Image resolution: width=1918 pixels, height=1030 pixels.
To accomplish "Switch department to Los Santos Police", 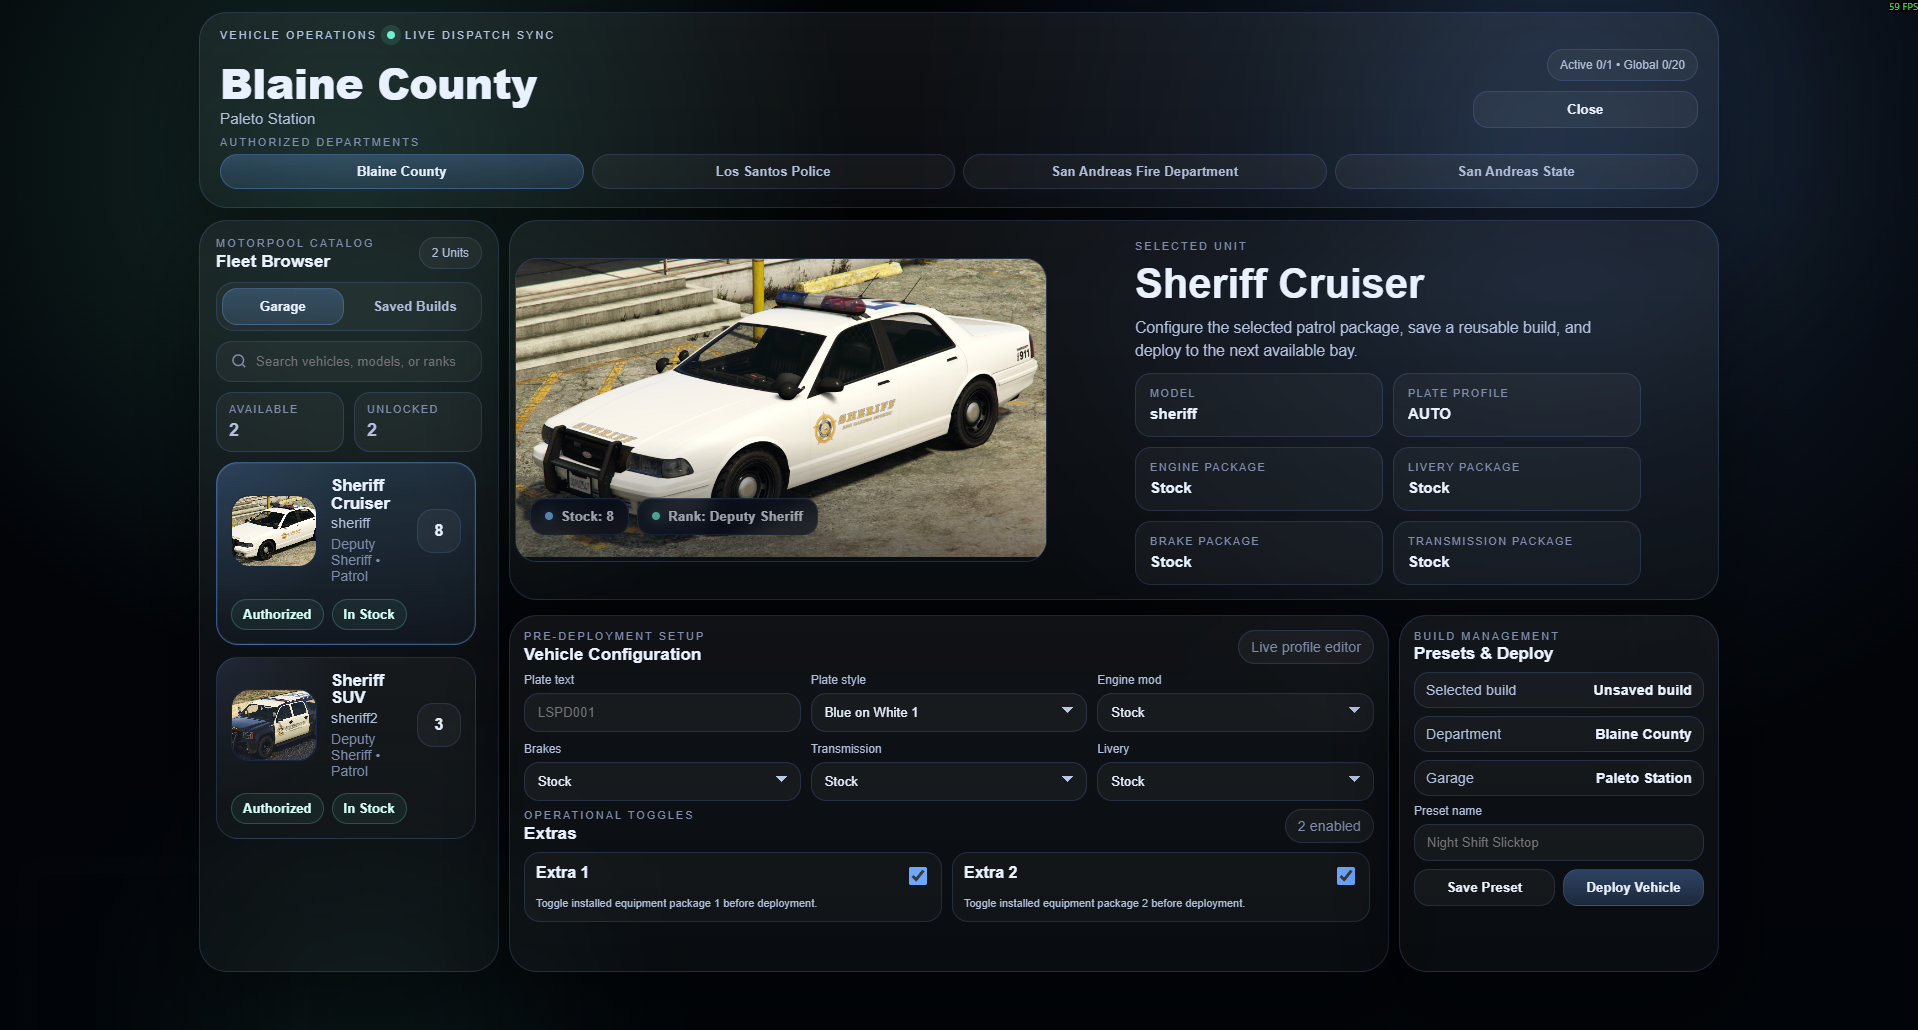I will click(x=772, y=171).
